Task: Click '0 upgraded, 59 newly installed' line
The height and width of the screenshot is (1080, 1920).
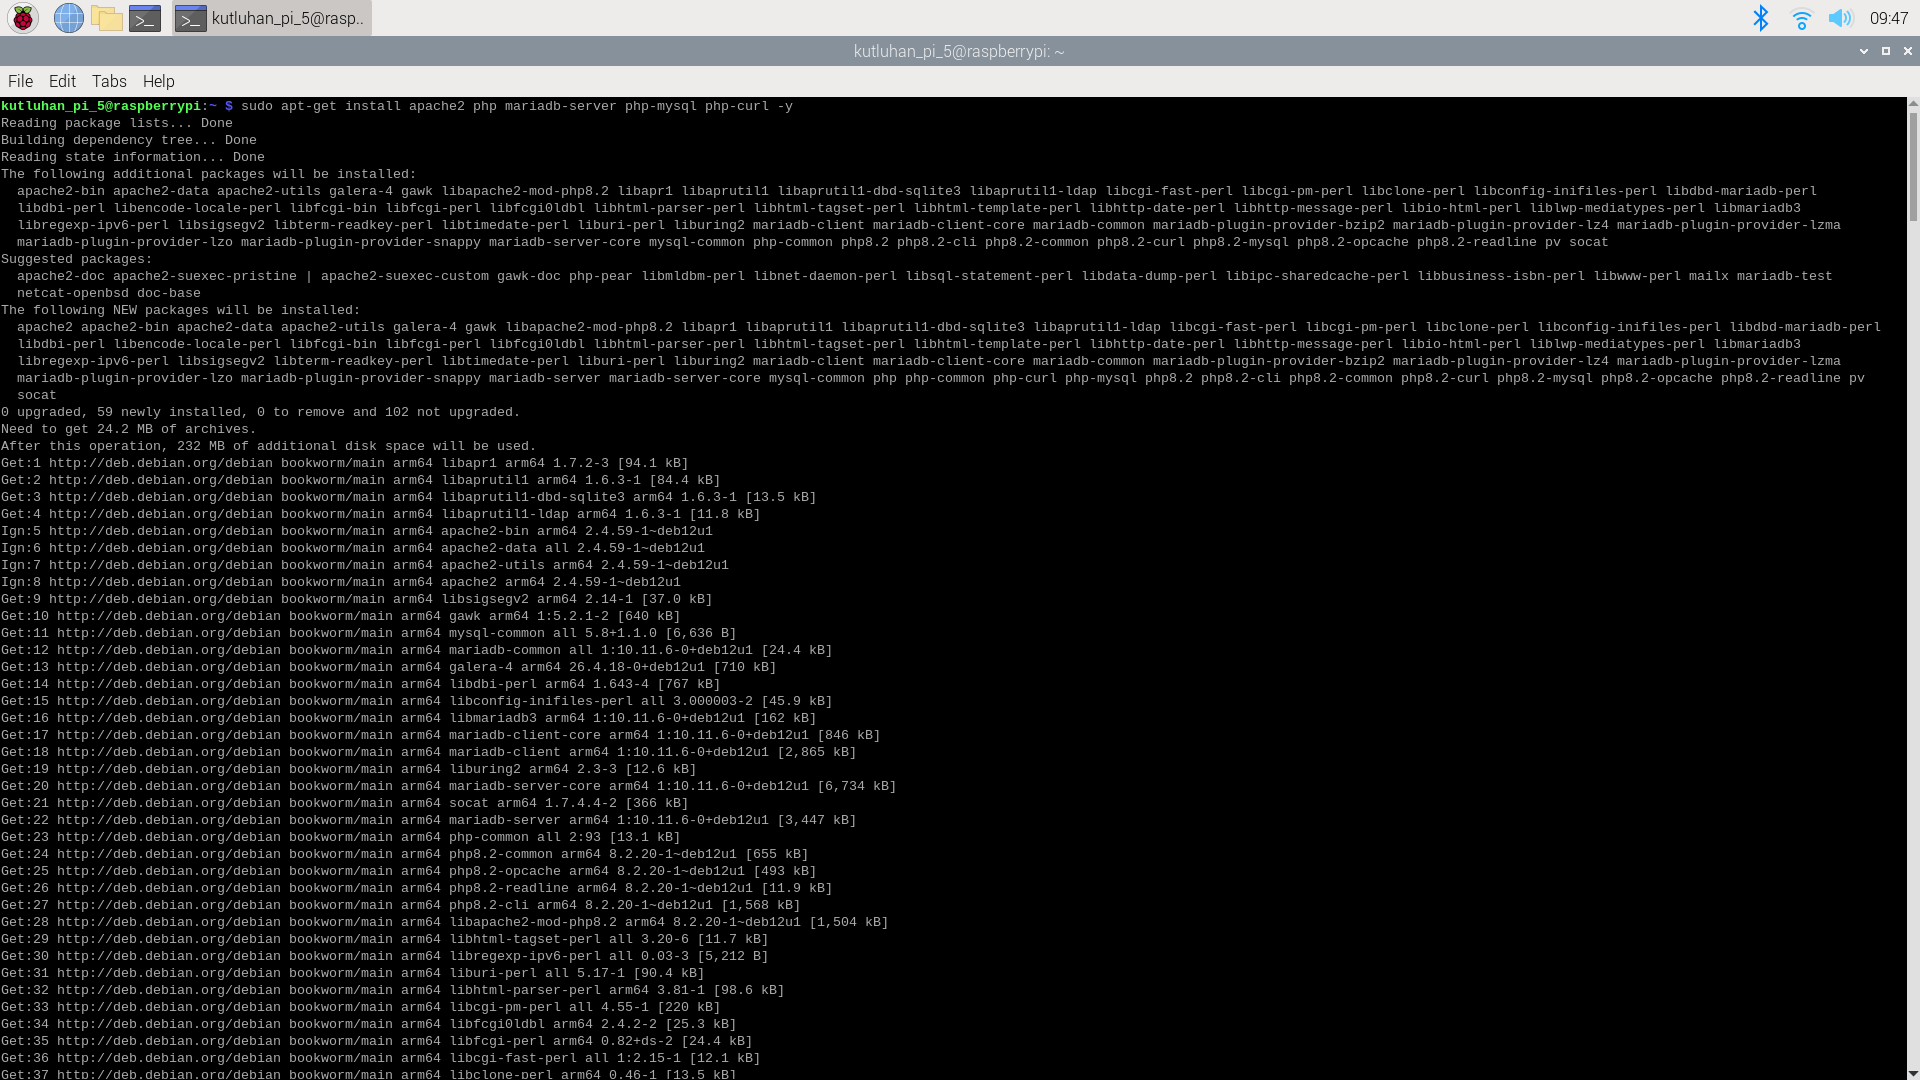Action: (x=261, y=412)
